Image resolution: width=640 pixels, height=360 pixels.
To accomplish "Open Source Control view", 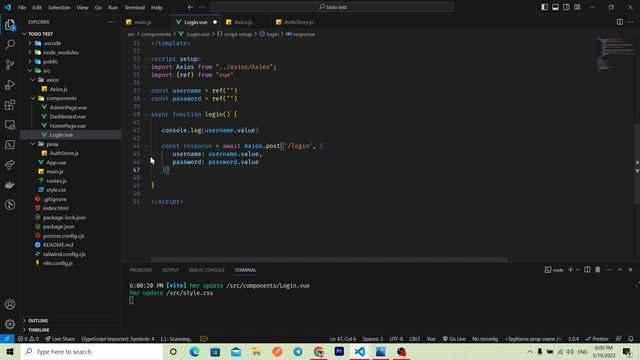I will (x=10, y=64).
